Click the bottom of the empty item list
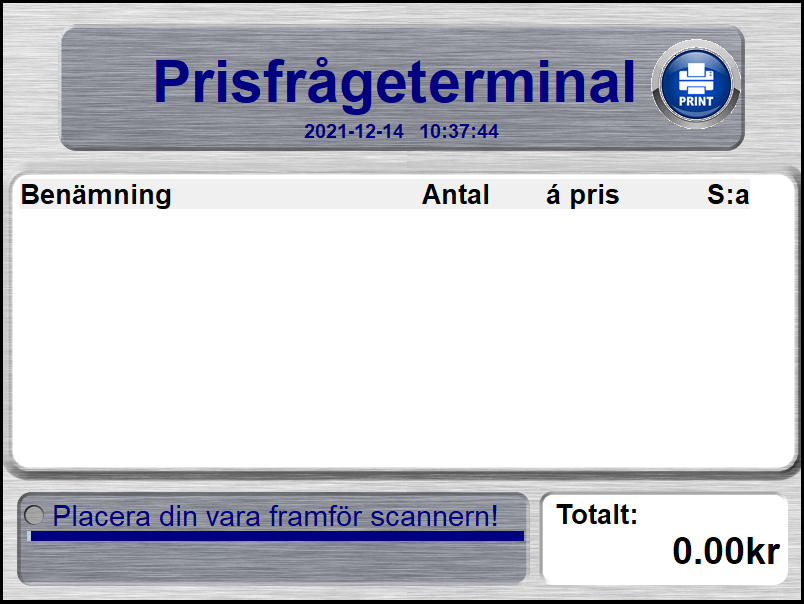The height and width of the screenshot is (604, 804). point(400,450)
